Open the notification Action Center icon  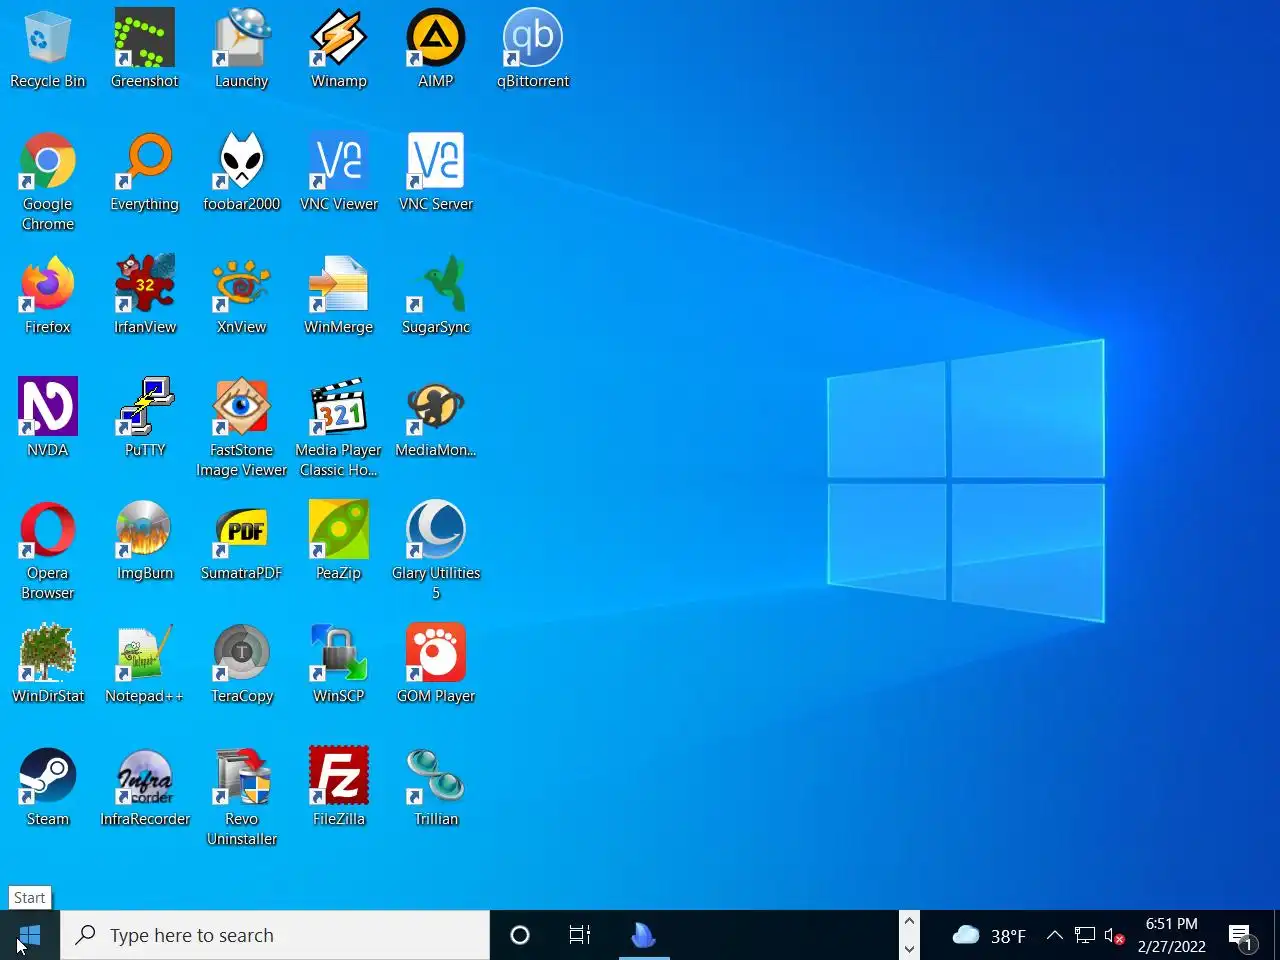[x=1242, y=936]
